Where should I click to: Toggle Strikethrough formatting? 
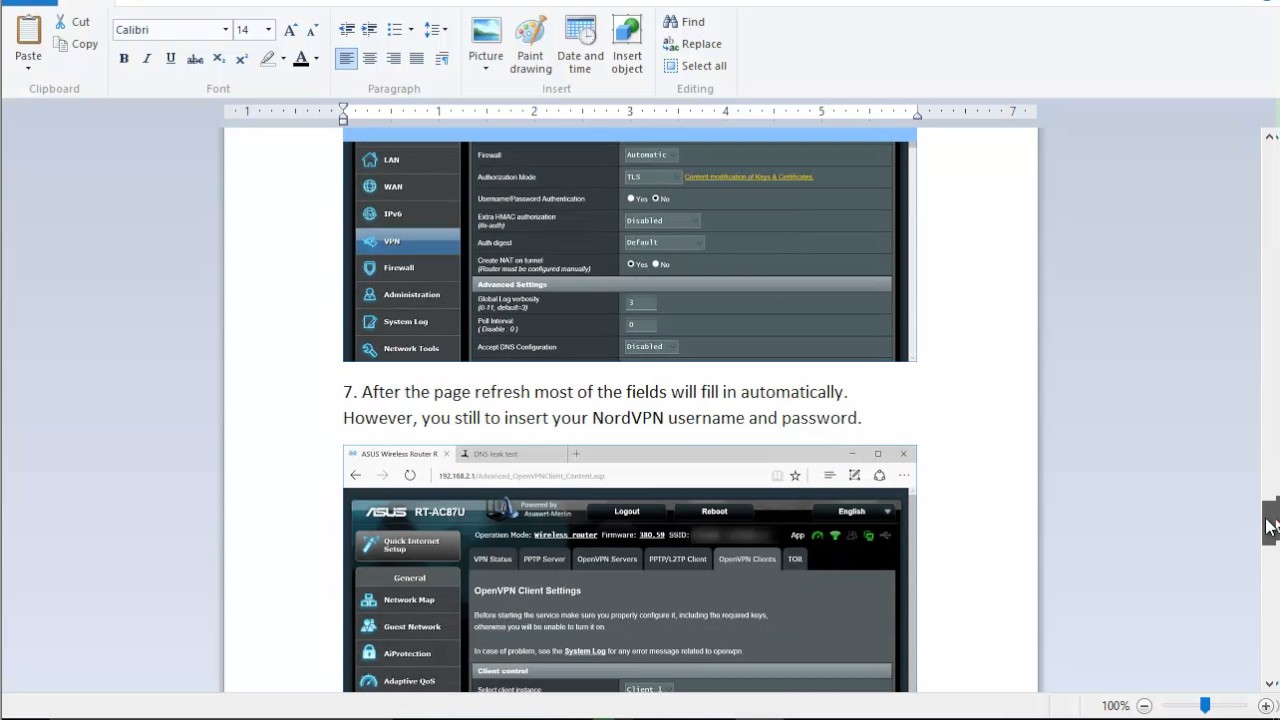coord(195,59)
